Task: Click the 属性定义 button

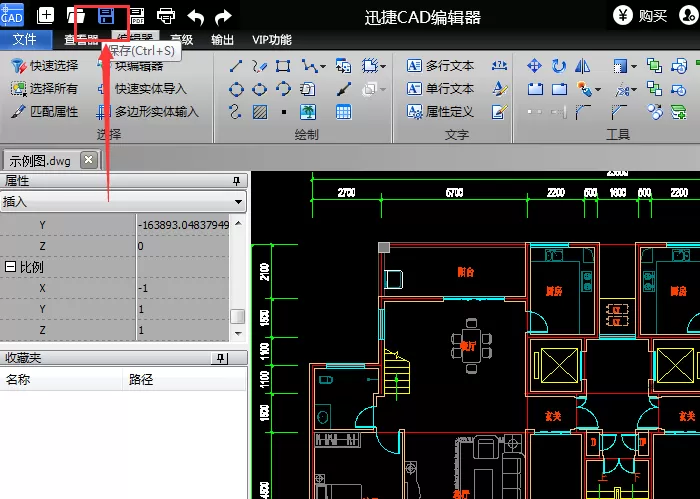Action: (440, 112)
